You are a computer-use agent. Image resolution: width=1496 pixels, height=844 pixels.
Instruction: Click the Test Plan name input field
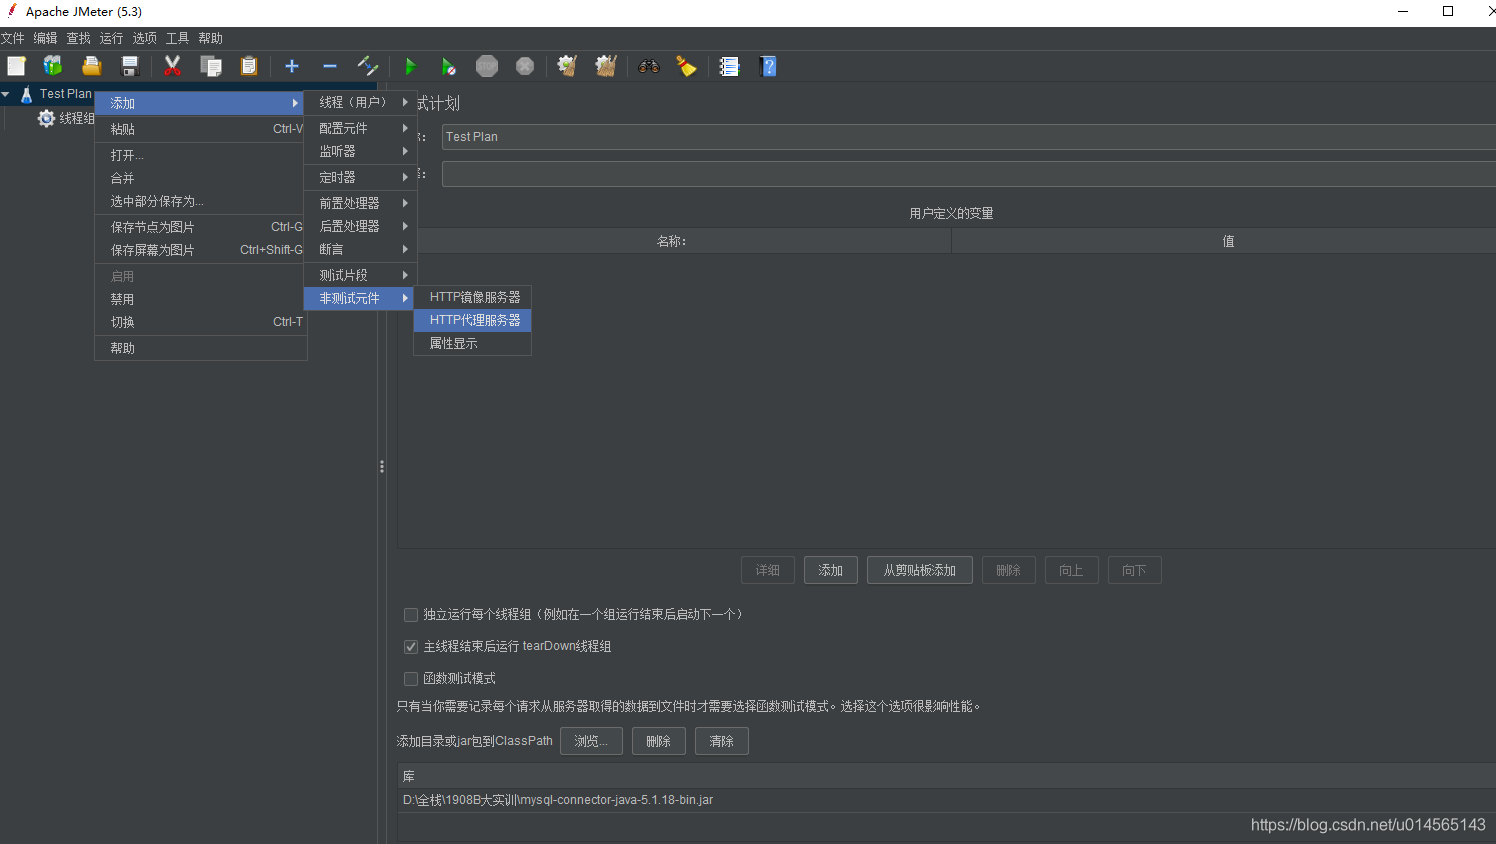tap(968, 137)
